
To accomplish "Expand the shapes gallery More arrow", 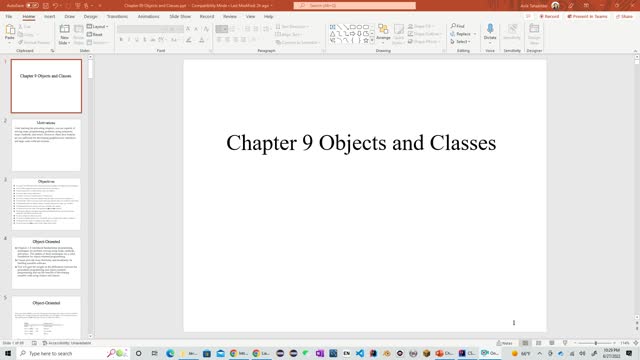I will click(372, 40).
